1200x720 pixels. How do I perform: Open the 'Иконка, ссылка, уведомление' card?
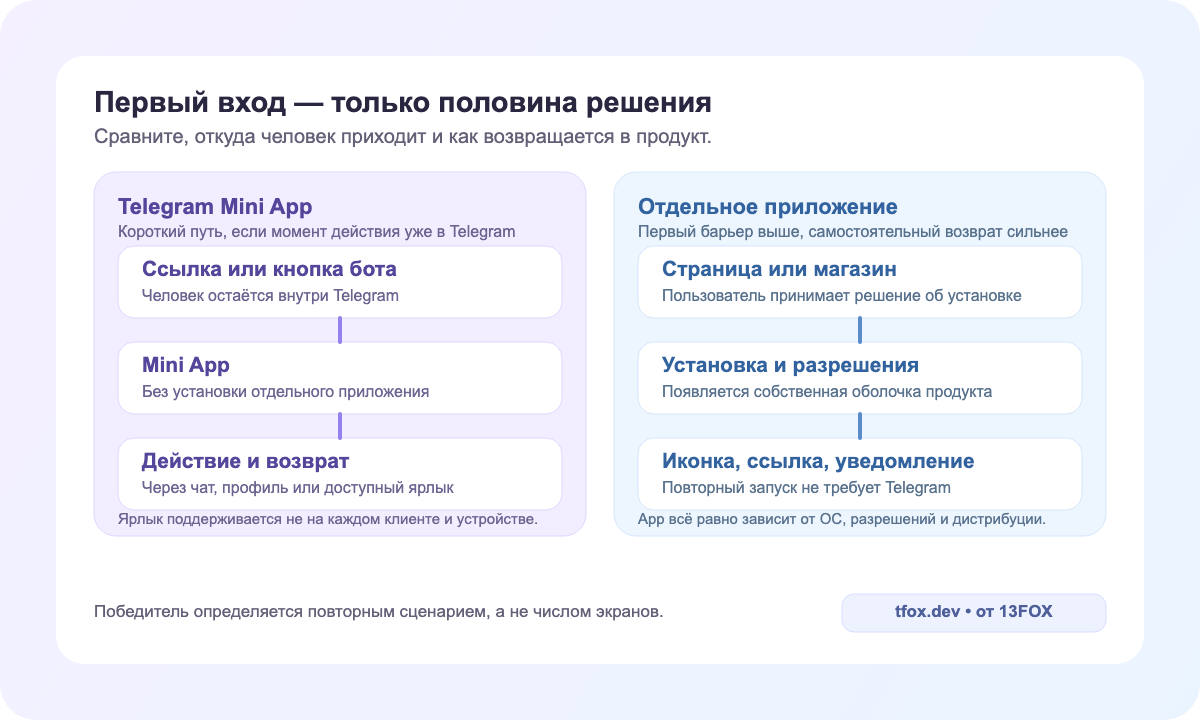coord(860,474)
